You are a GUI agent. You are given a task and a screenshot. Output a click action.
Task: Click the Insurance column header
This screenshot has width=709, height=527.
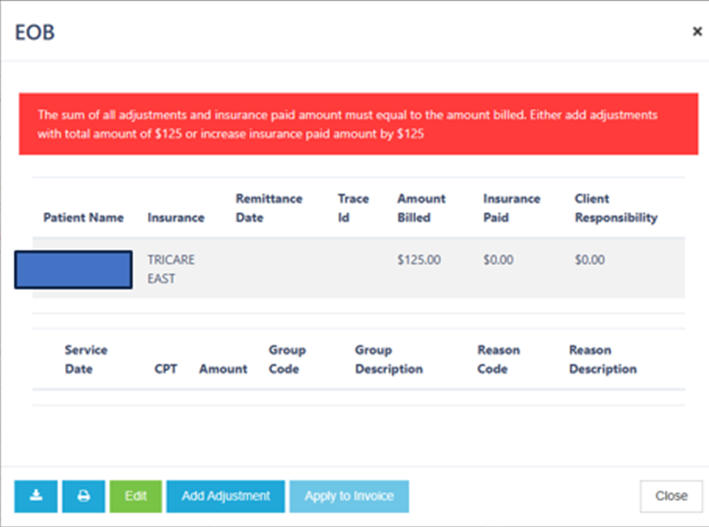pyautogui.click(x=176, y=217)
